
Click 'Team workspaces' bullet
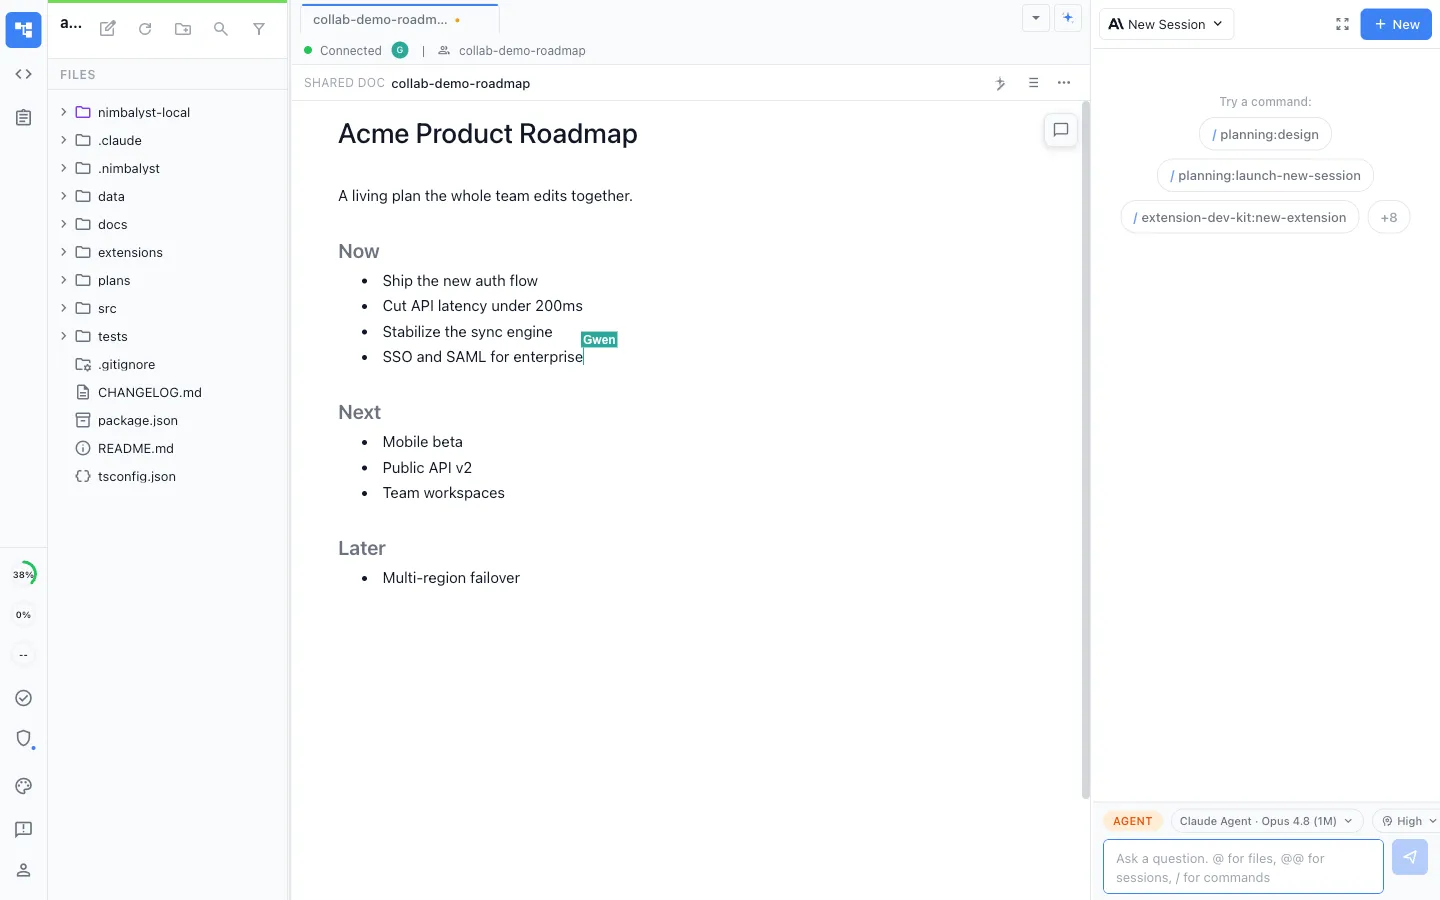(x=443, y=493)
